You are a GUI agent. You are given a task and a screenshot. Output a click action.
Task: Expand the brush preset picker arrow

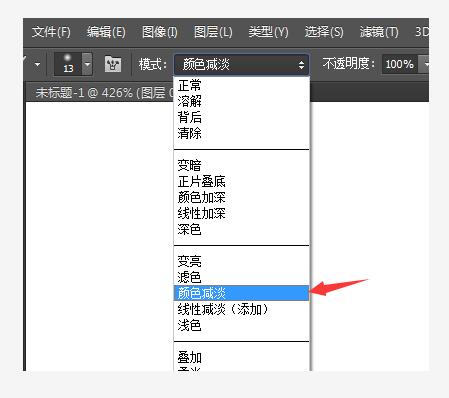[87, 64]
